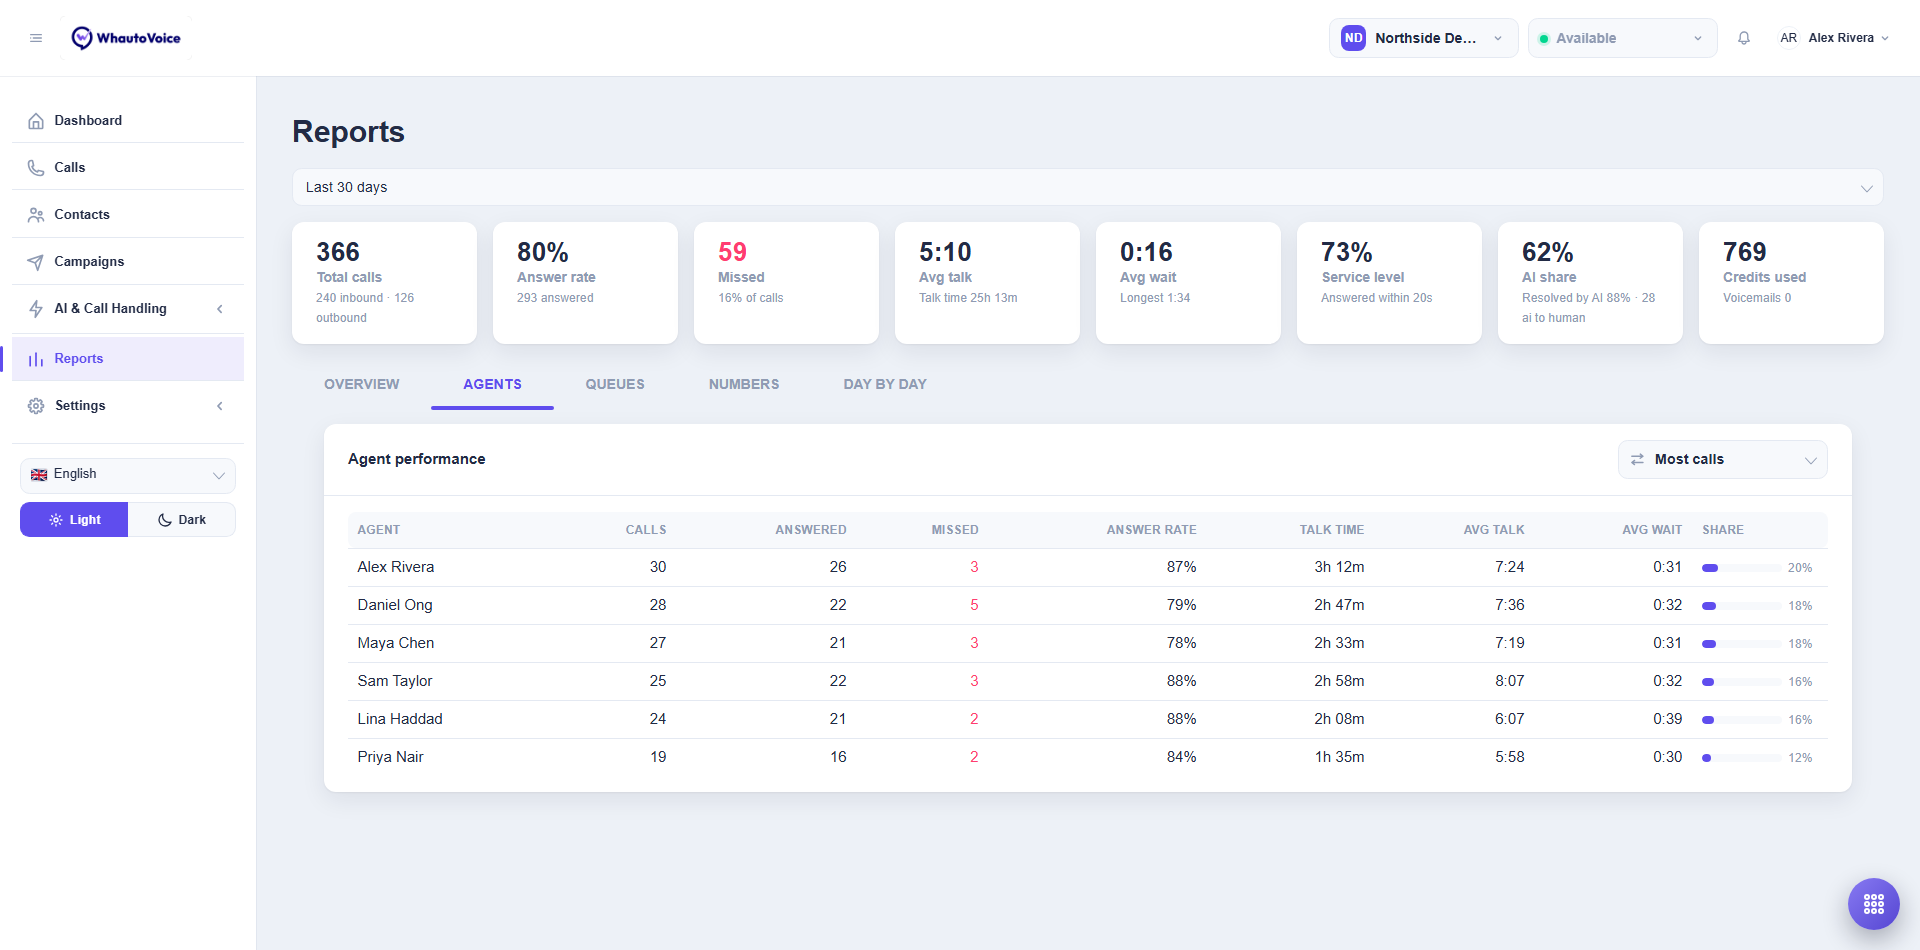
Task: Open the Last 30 days range dropdown
Action: click(x=1087, y=187)
